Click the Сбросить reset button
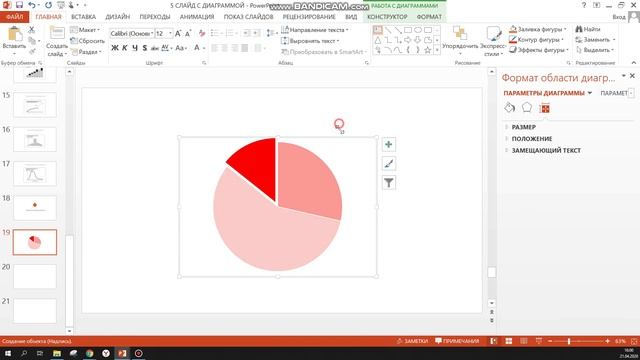 click(x=87, y=41)
